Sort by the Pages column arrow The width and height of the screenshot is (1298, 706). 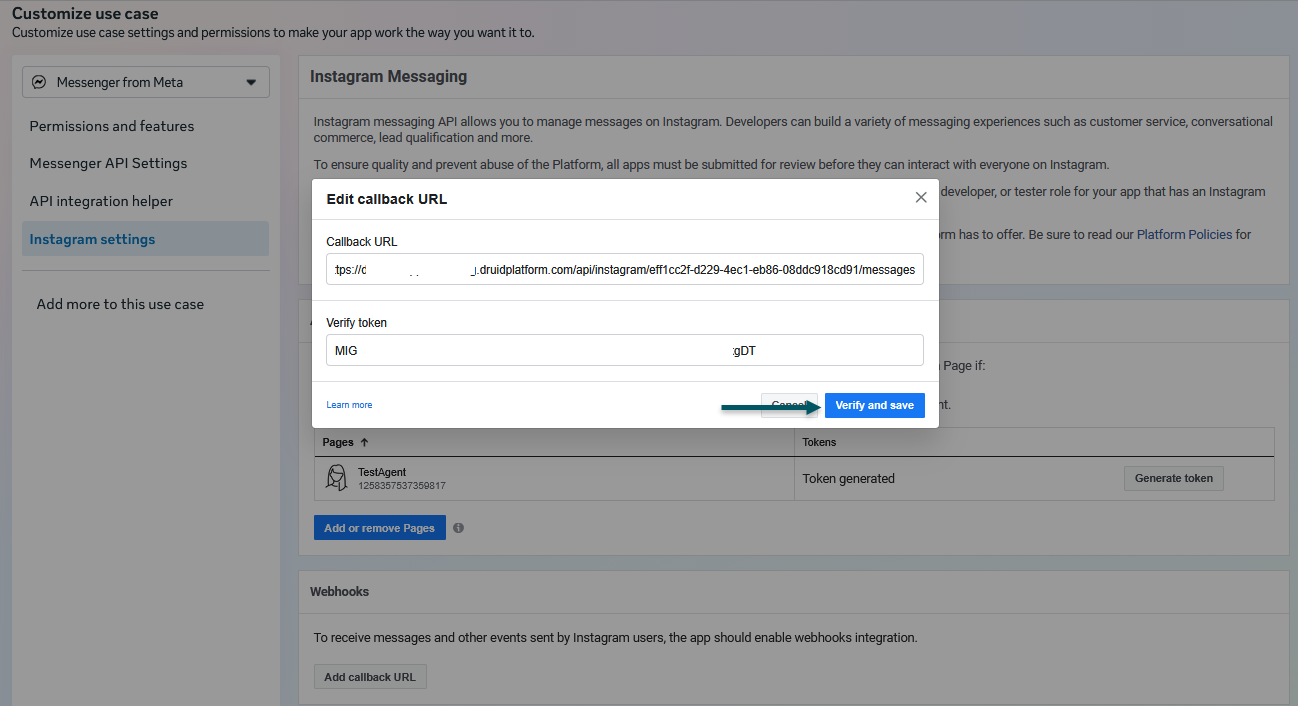click(x=364, y=442)
